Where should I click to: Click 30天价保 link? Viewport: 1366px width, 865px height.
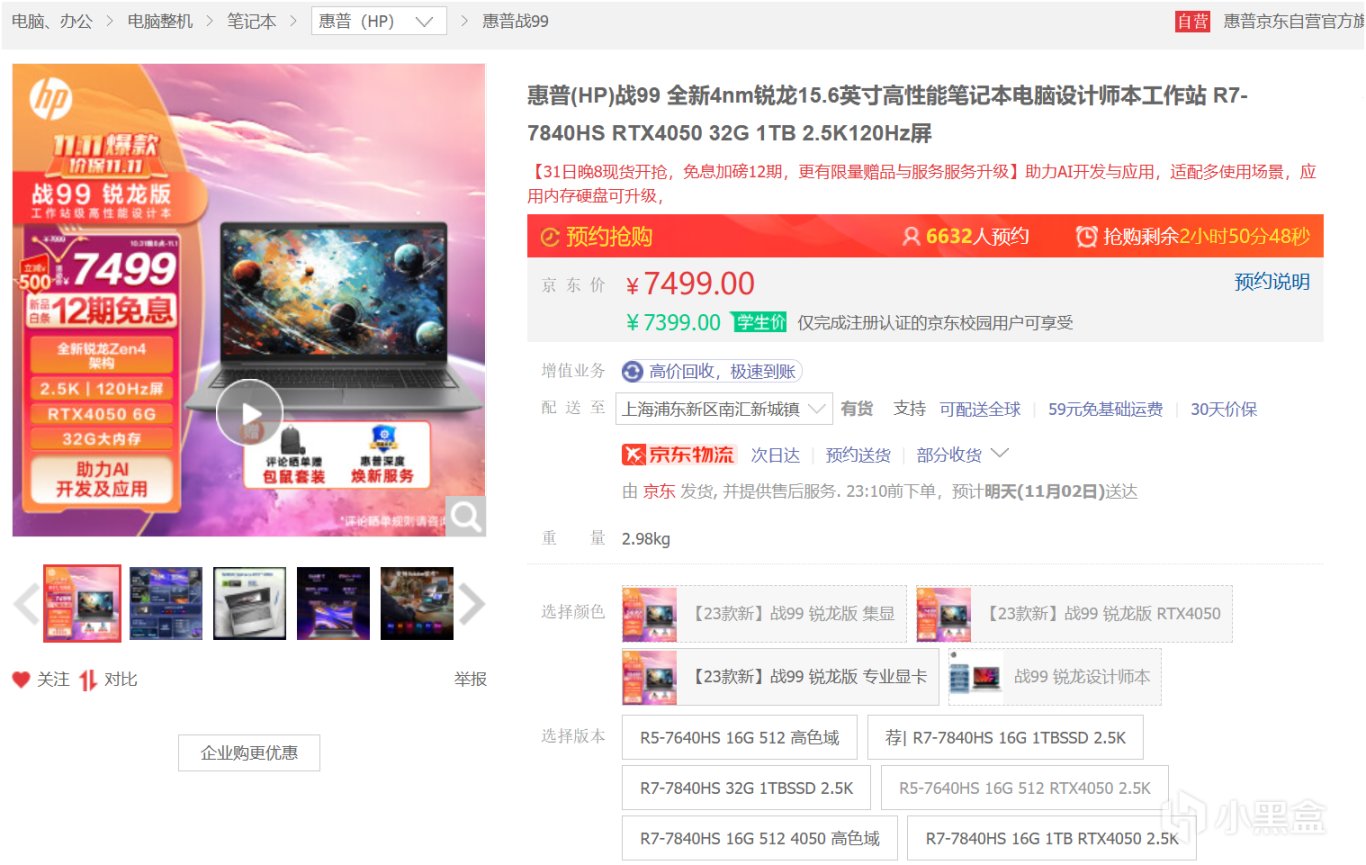point(1224,409)
